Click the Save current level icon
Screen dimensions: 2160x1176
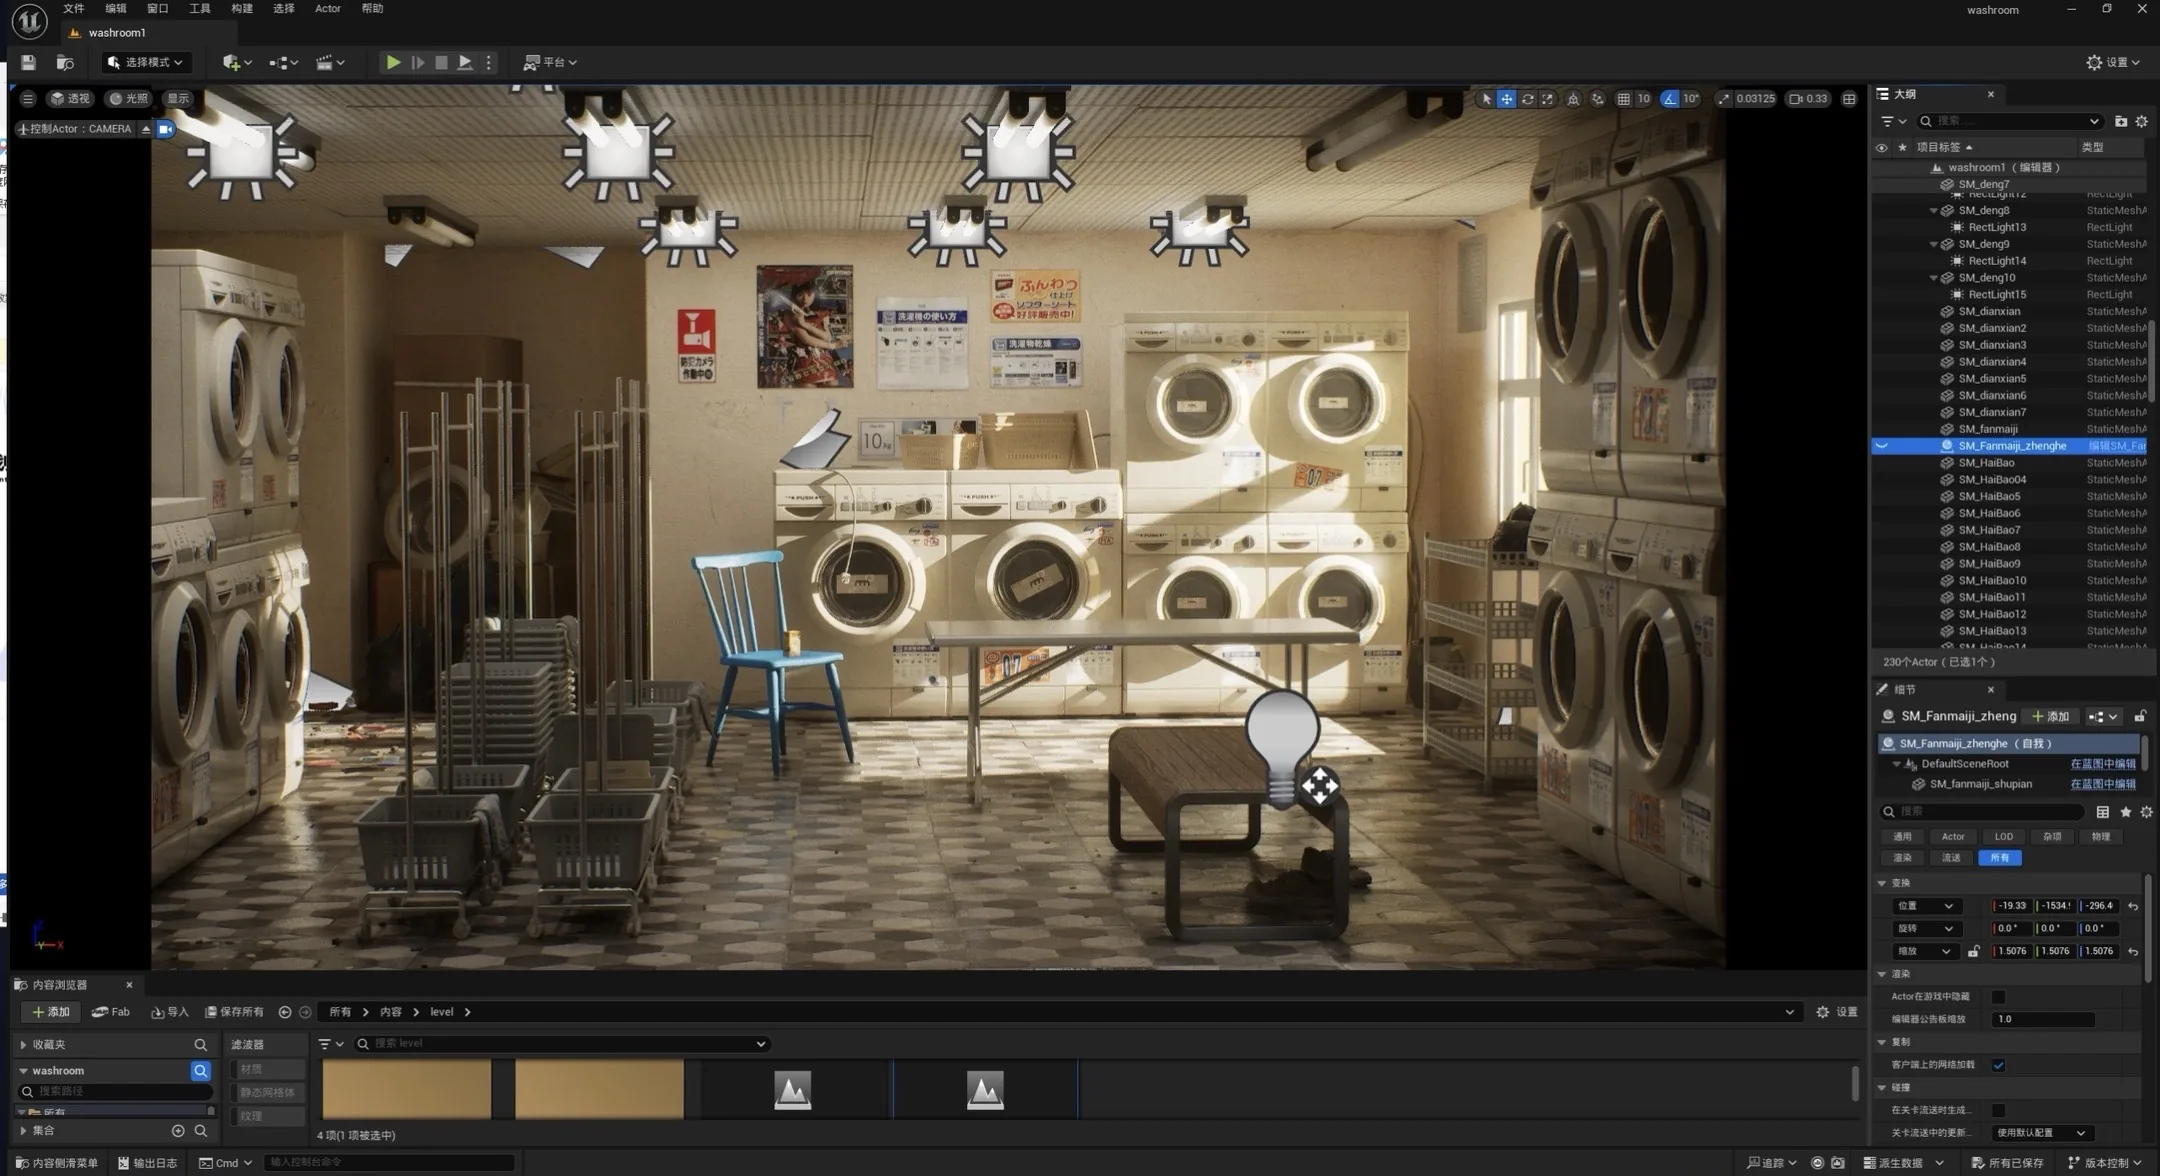[28, 62]
